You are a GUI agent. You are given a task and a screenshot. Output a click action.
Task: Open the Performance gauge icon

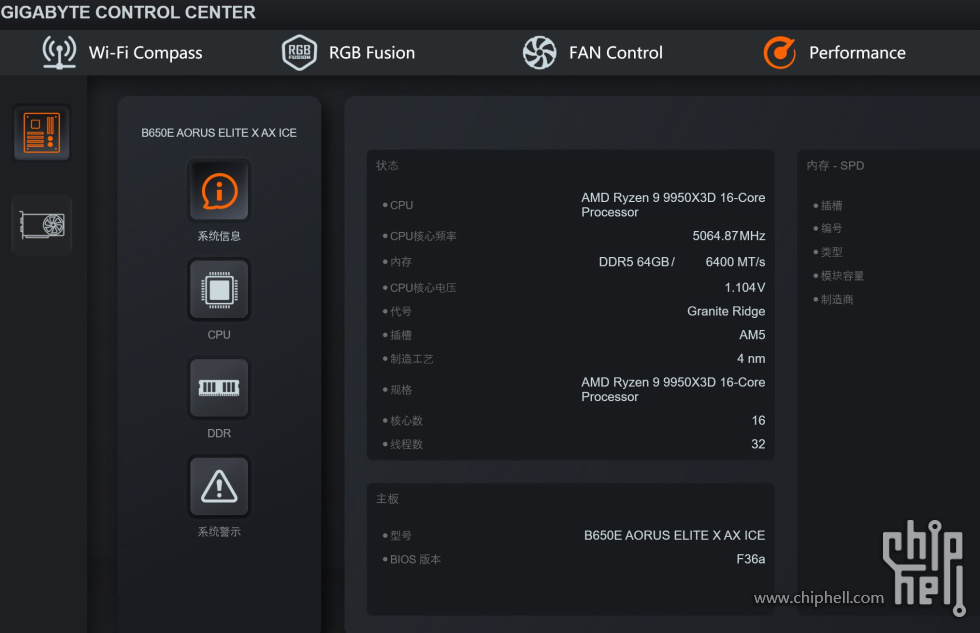(779, 52)
